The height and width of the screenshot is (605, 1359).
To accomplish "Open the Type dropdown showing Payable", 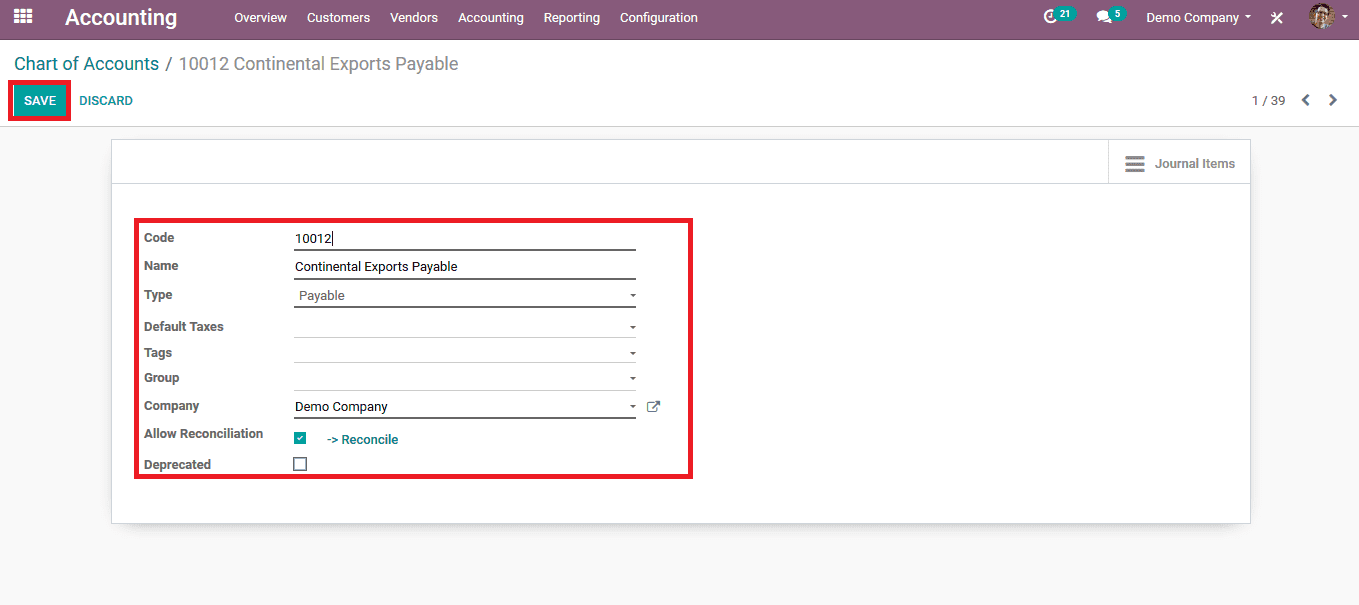I will coord(465,296).
